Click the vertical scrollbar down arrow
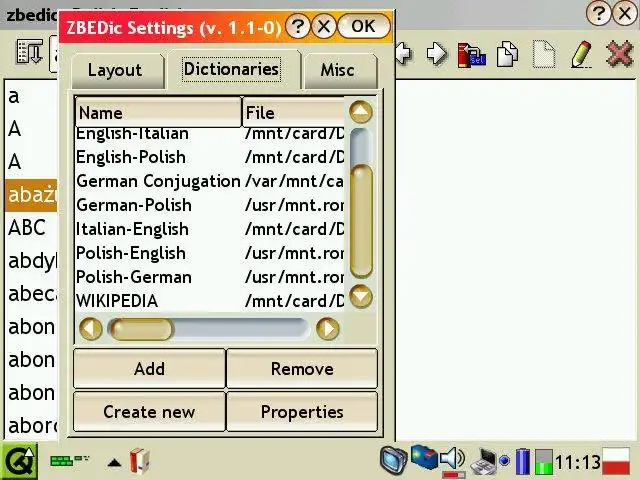 (361, 296)
